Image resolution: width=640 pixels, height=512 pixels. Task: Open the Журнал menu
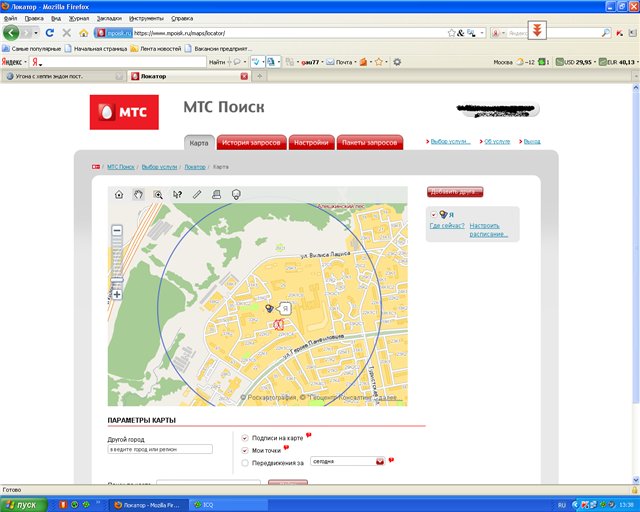[79, 18]
